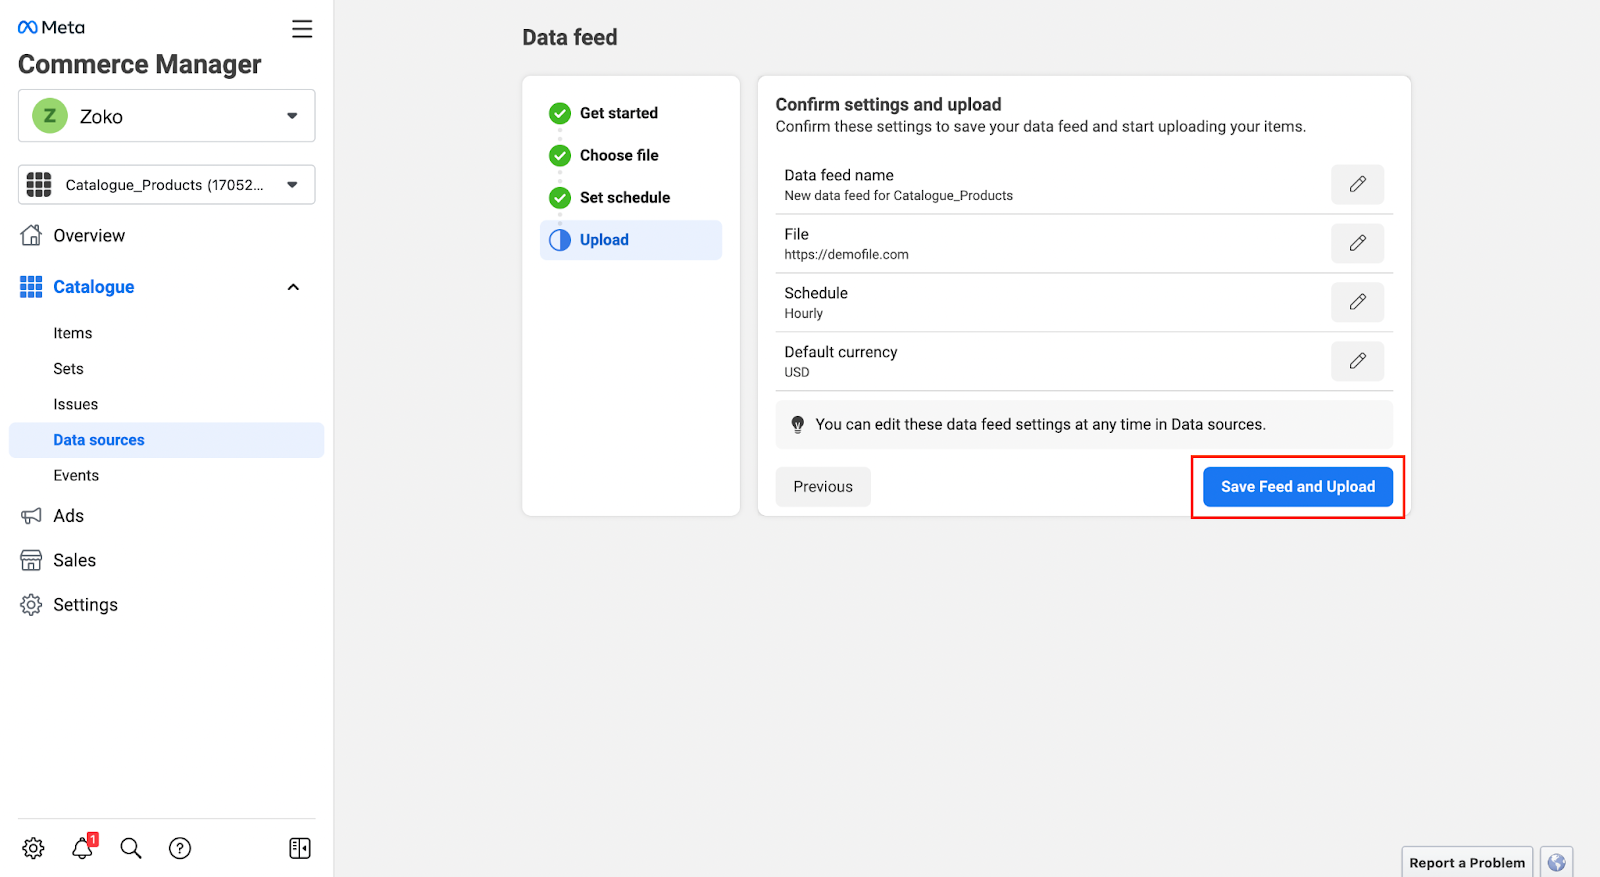Click green check icon beside Get started
This screenshot has height=877, width=1600.
[560, 113]
